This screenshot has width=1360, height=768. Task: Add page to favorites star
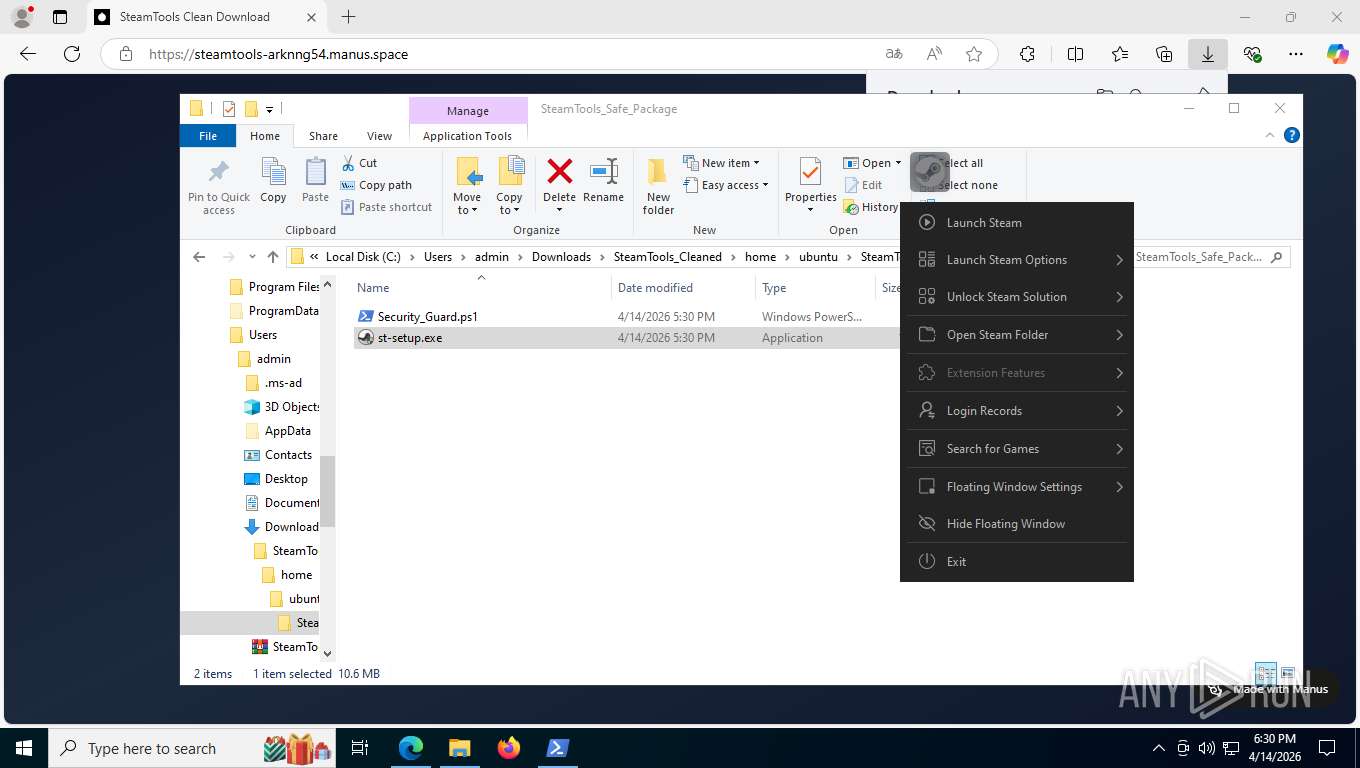[x=974, y=54]
